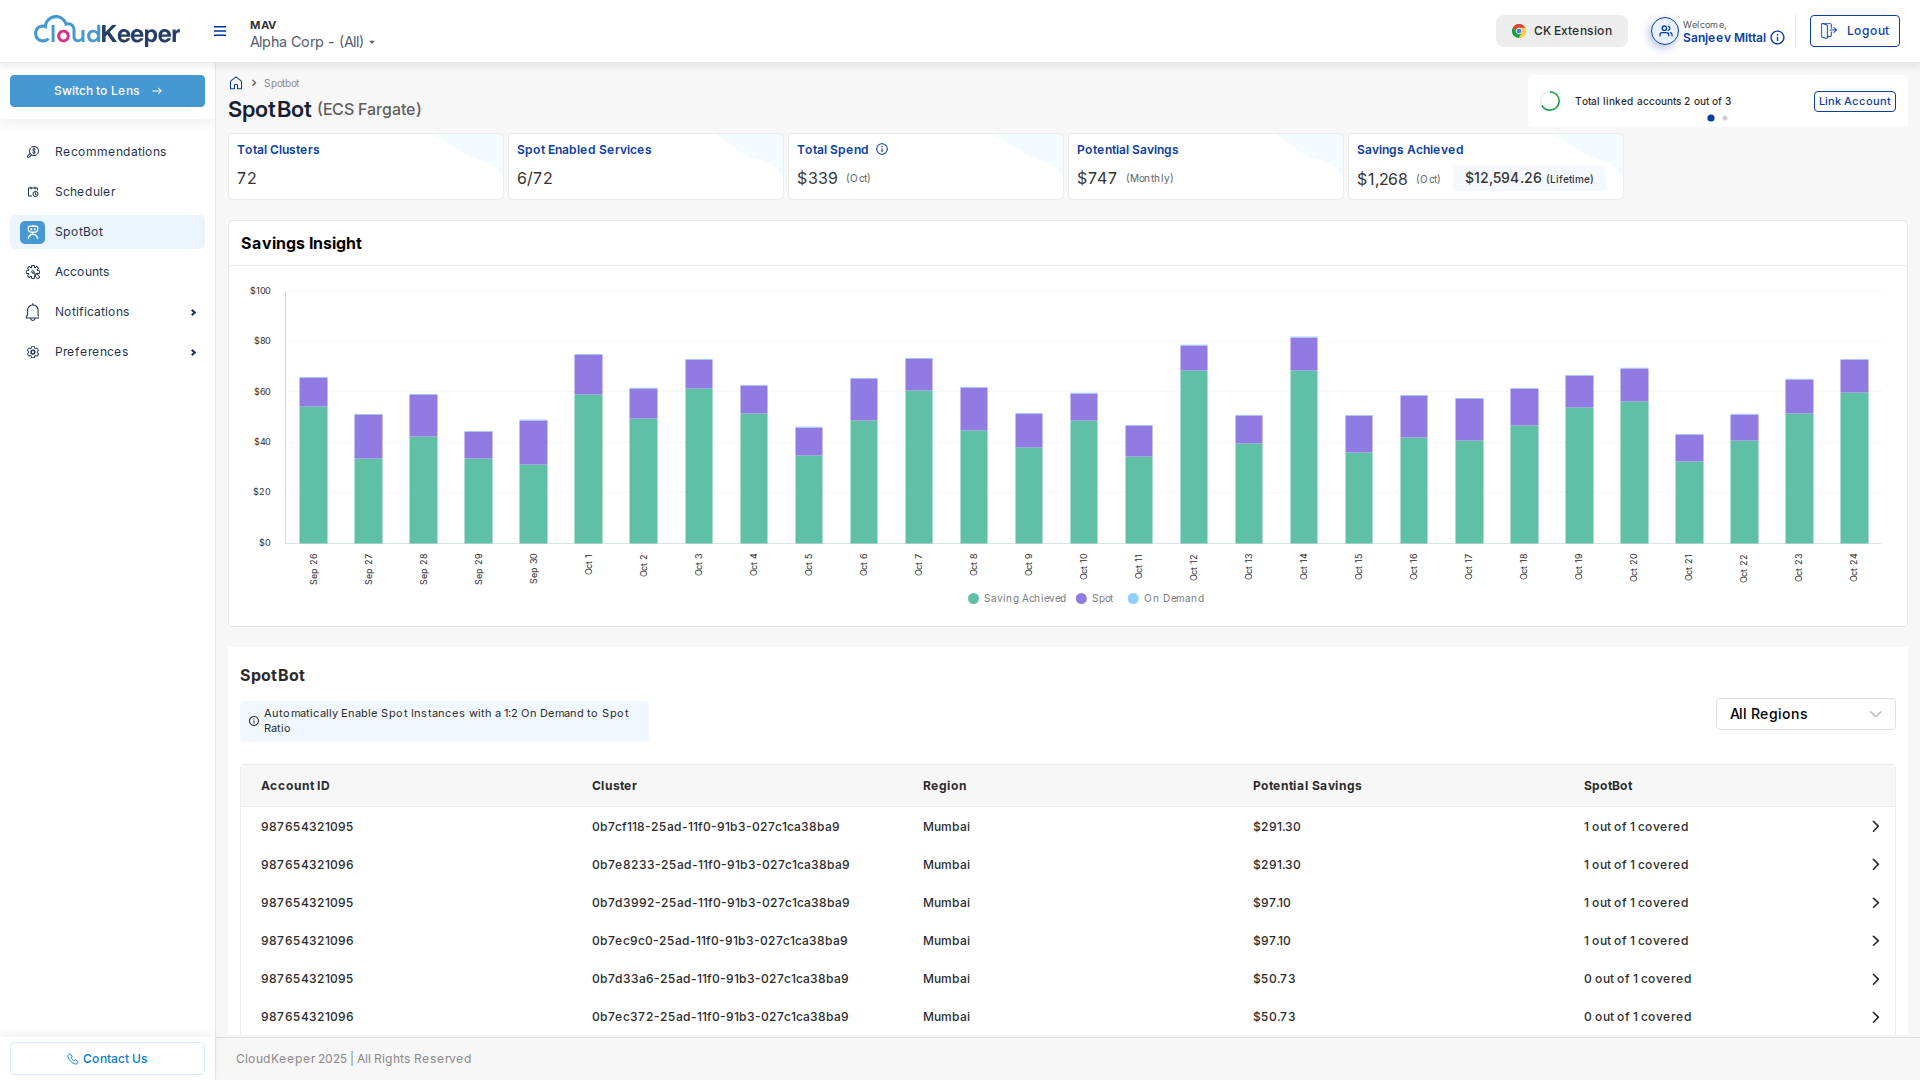Click the Scheduler sidebar icon

33,192
